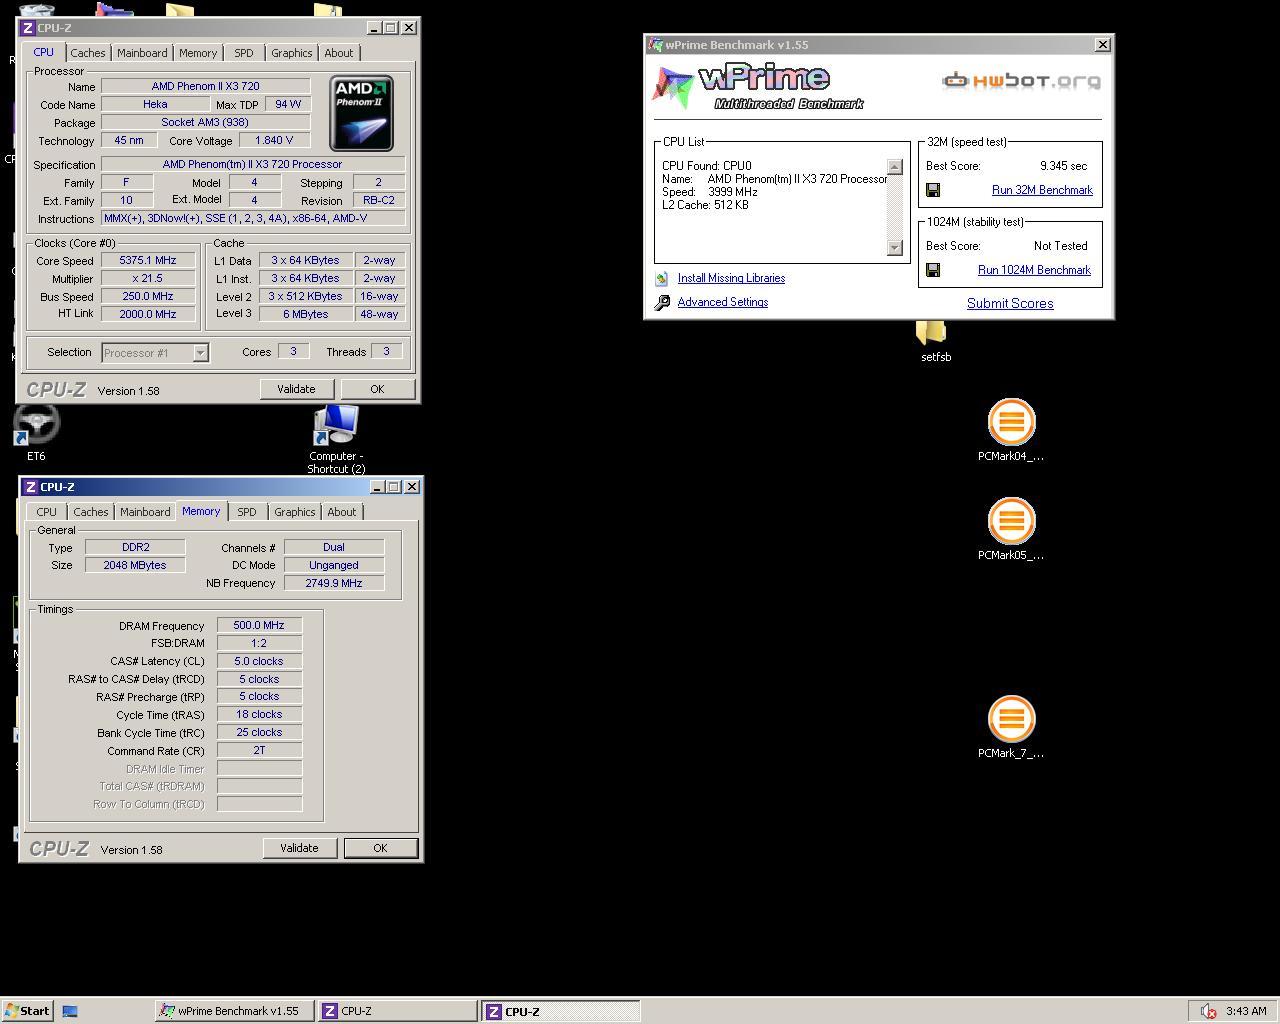Open Mainboard tab in lower CPU-Z window
The height and width of the screenshot is (1024, 1280).
(145, 512)
